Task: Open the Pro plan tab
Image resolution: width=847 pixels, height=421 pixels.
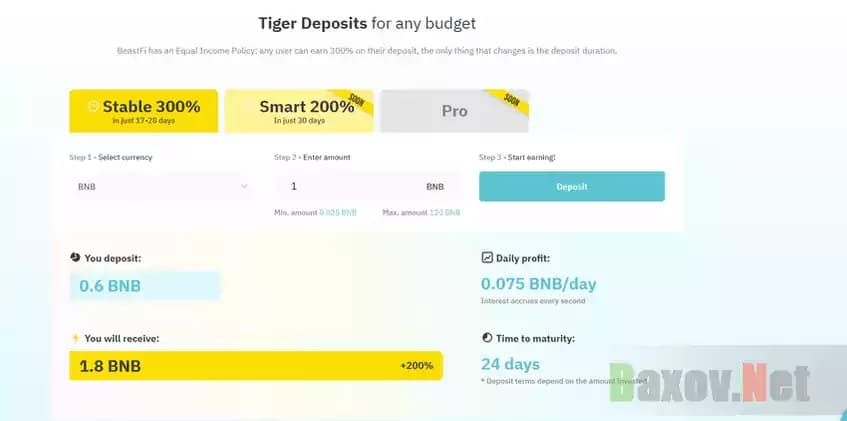Action: [454, 111]
